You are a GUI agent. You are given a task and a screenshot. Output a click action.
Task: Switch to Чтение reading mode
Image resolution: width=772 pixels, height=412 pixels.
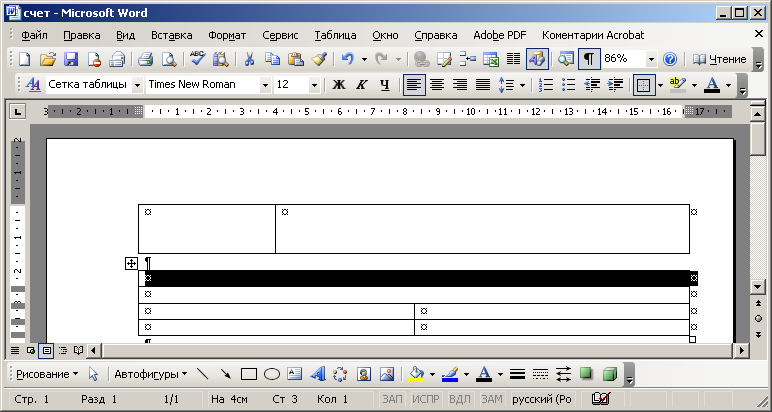coord(720,60)
